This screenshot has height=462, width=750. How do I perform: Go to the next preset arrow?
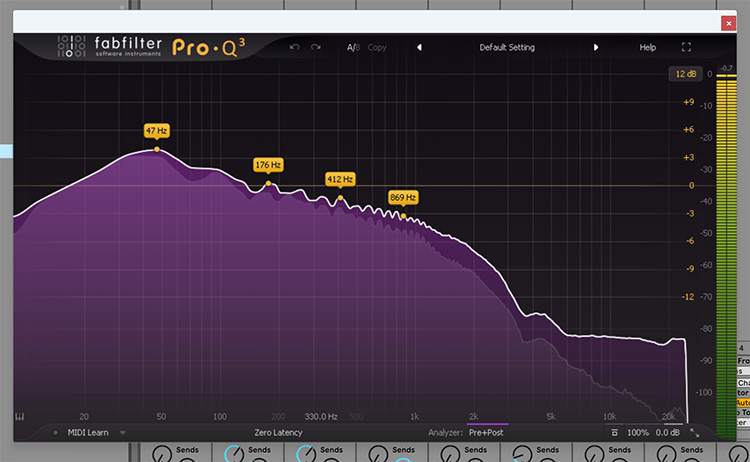596,47
